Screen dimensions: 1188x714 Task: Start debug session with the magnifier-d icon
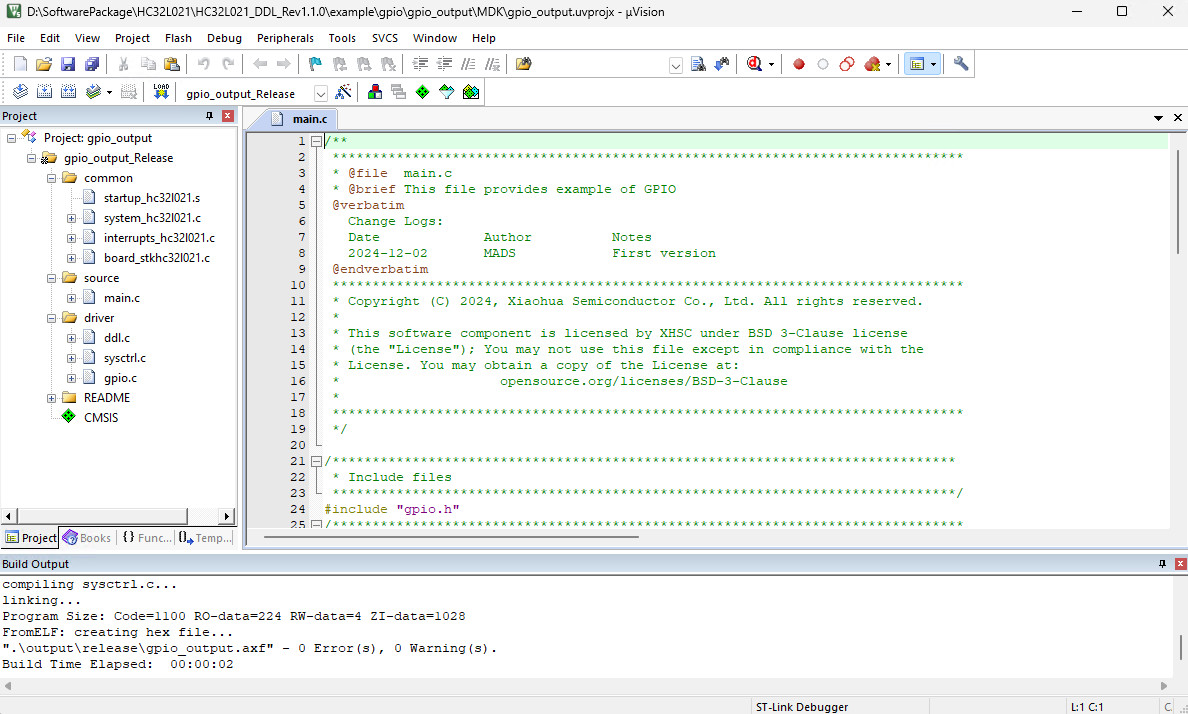click(x=754, y=64)
